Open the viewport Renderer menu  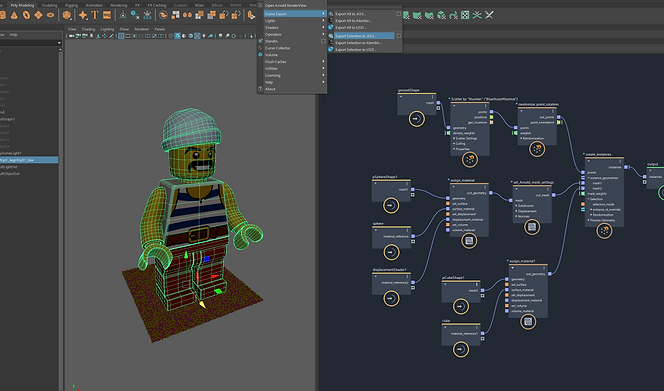(x=141, y=29)
